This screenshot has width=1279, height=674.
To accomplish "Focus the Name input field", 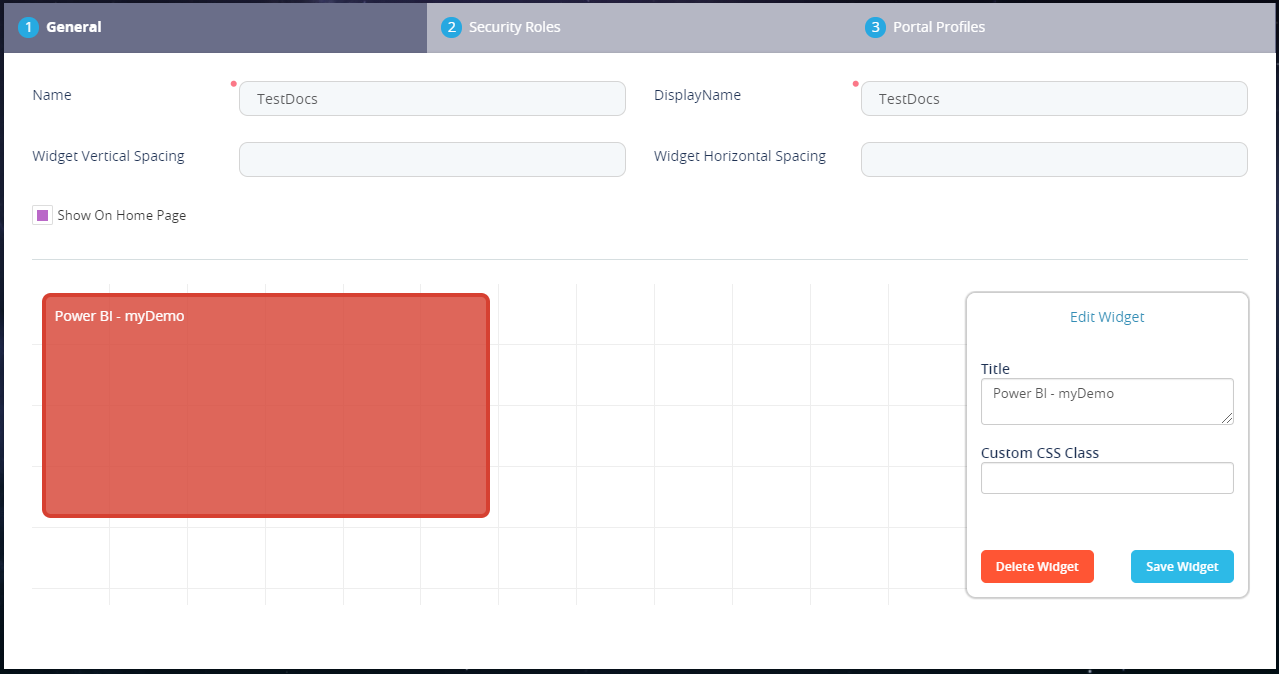I will (432, 99).
